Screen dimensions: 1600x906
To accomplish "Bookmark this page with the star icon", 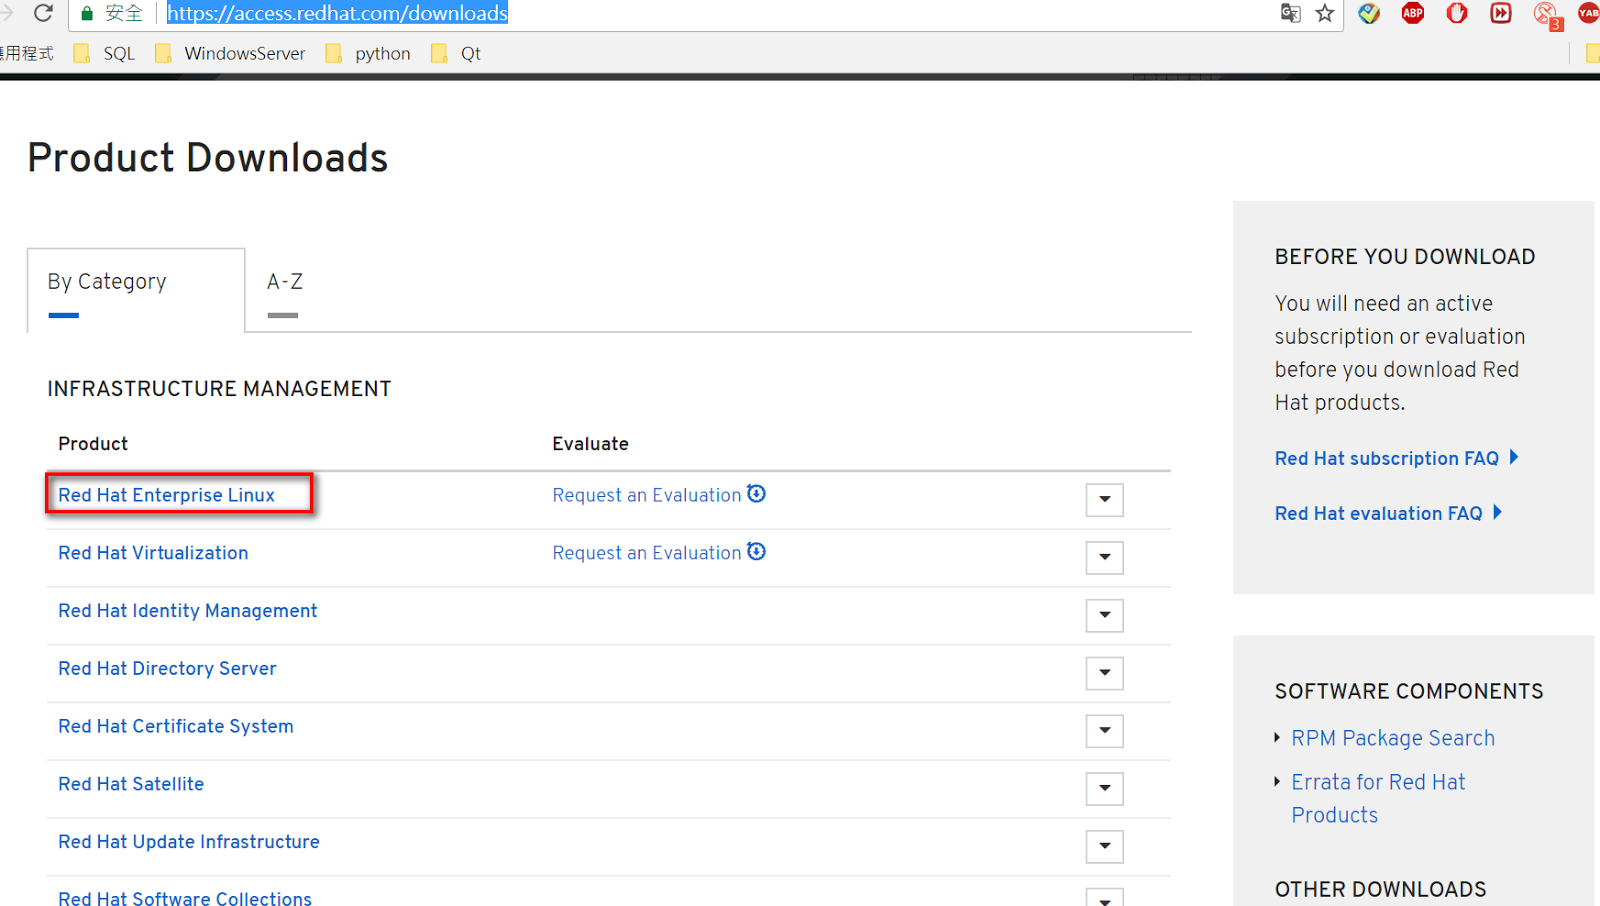I will pyautogui.click(x=1325, y=13).
